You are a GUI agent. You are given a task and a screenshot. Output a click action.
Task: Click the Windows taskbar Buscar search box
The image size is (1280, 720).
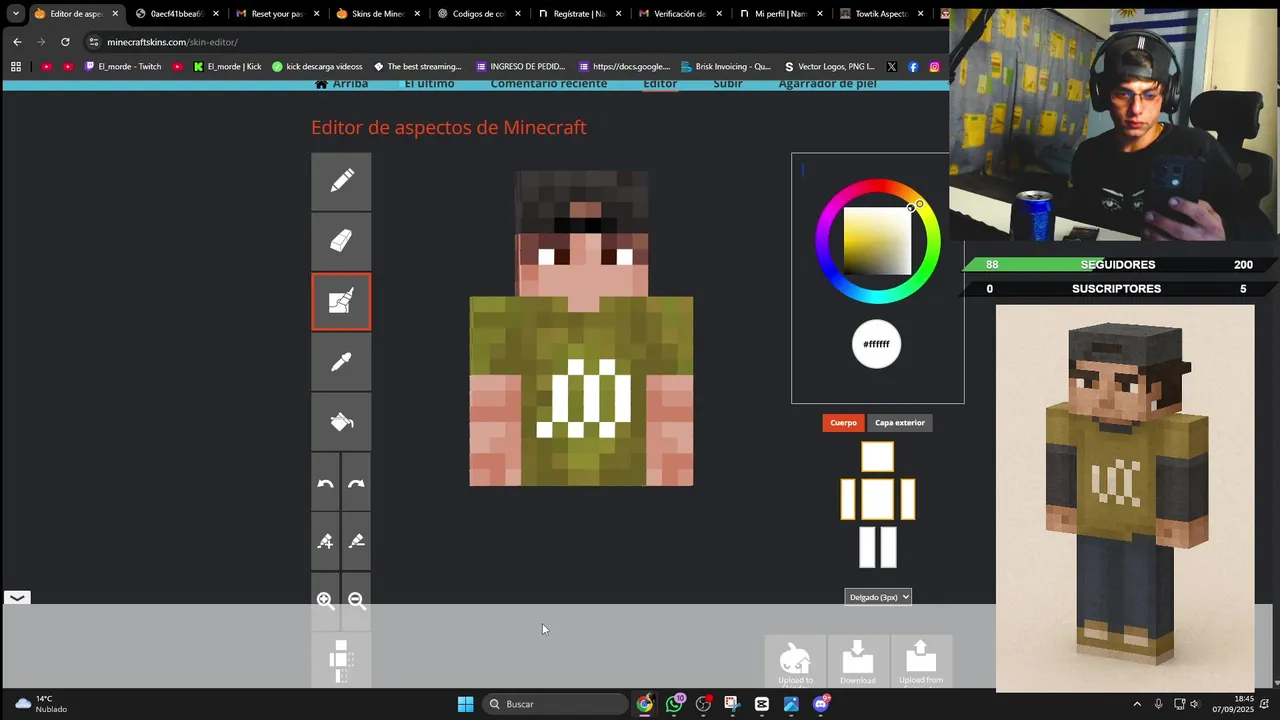(x=555, y=704)
